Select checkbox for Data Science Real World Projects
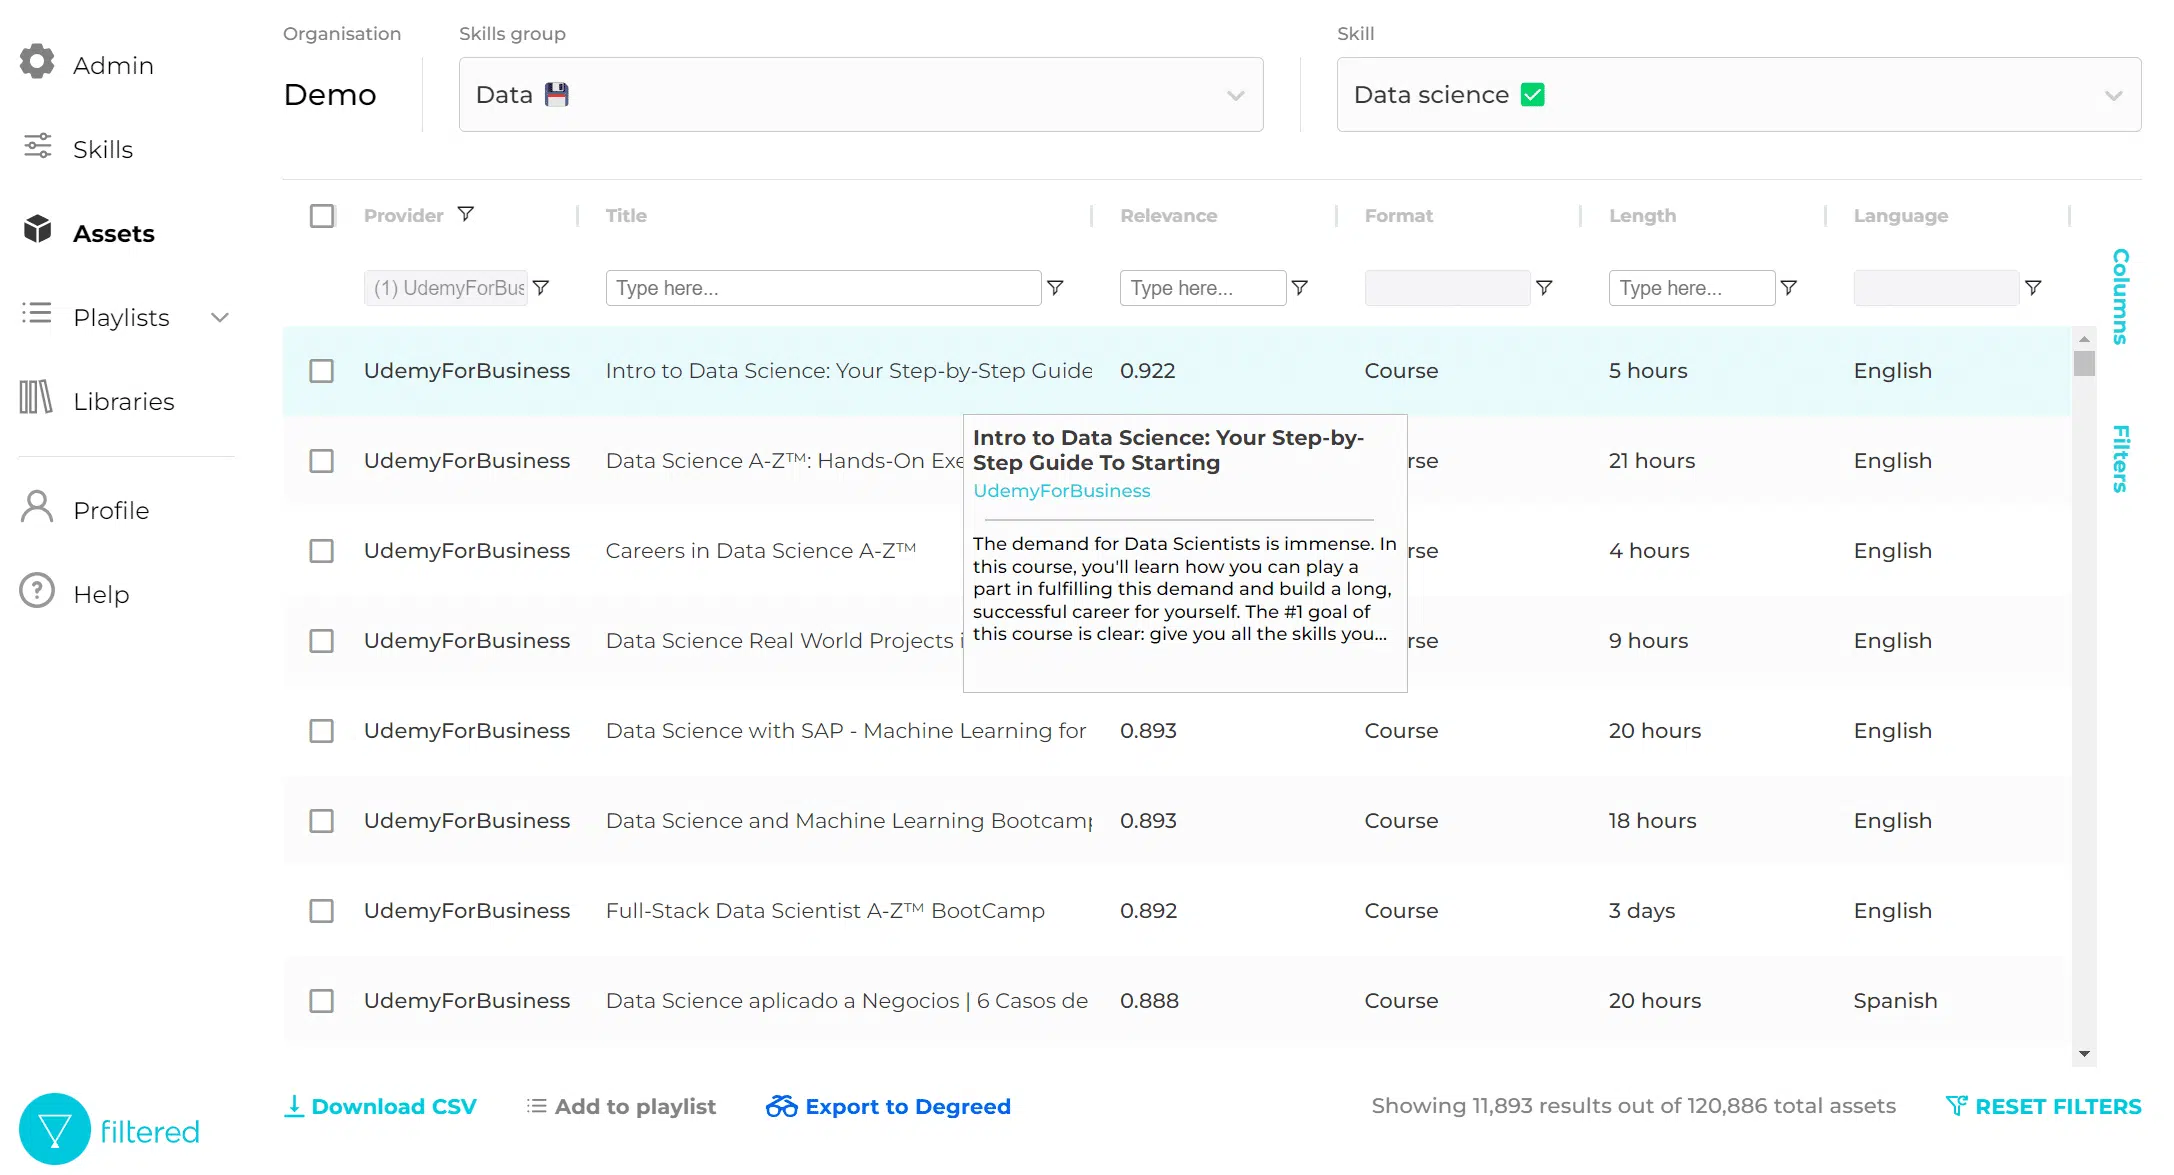The height and width of the screenshot is (1175, 2174). point(322,641)
